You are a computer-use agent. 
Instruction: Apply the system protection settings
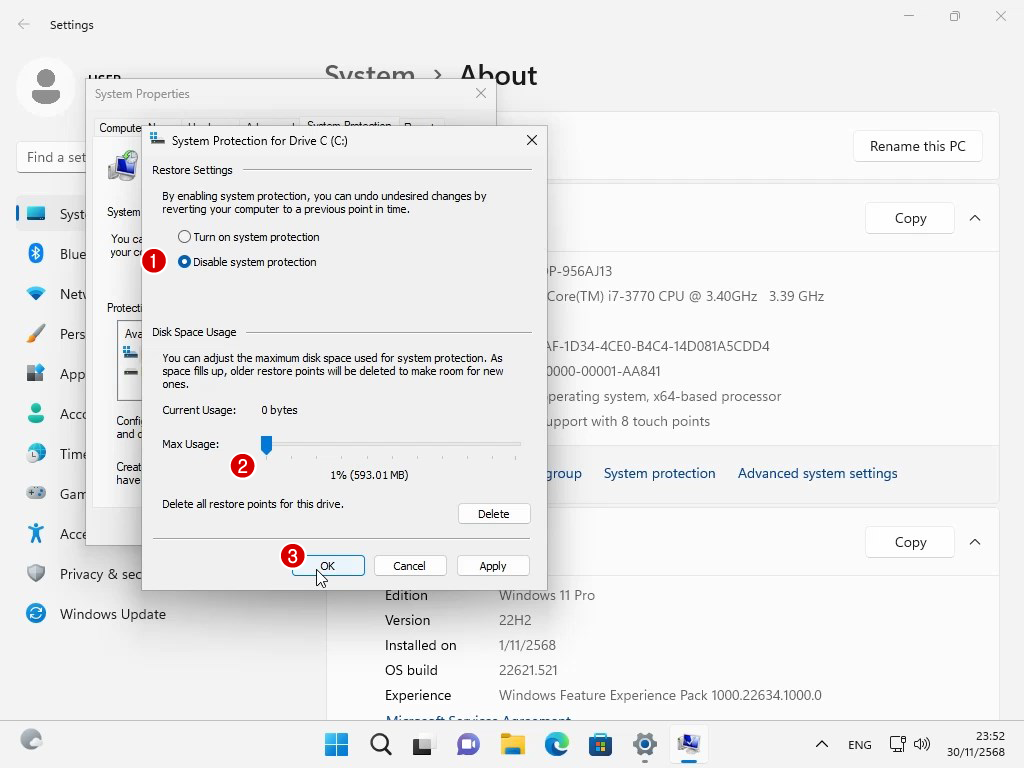493,566
